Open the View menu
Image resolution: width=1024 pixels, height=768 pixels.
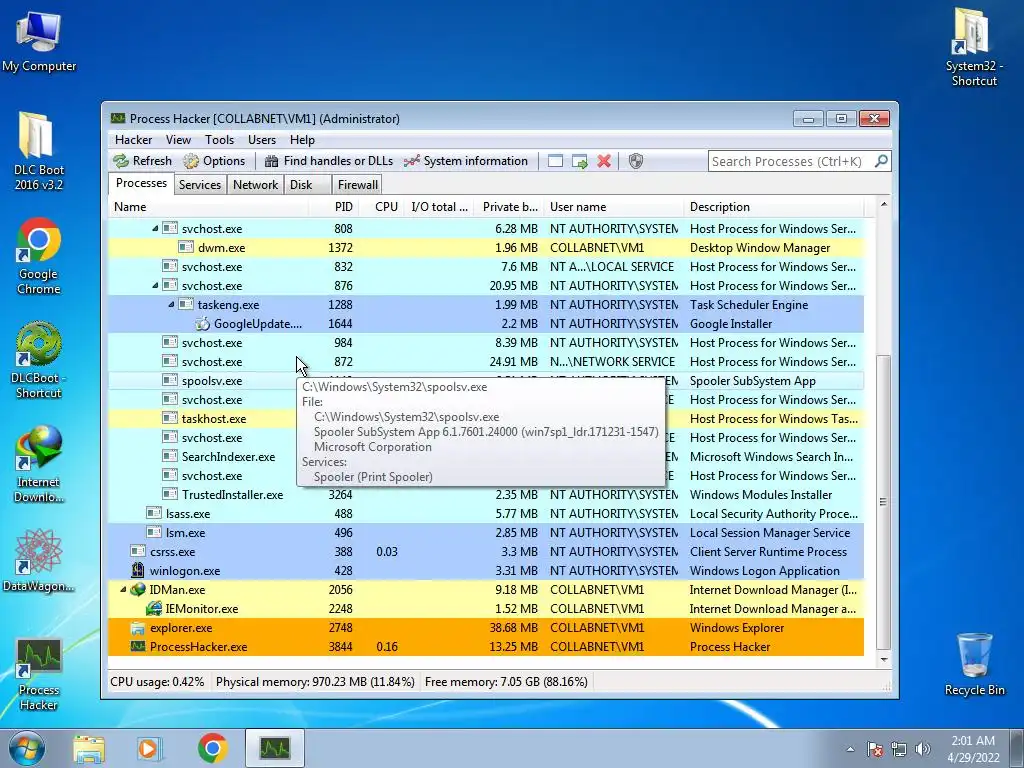point(178,140)
